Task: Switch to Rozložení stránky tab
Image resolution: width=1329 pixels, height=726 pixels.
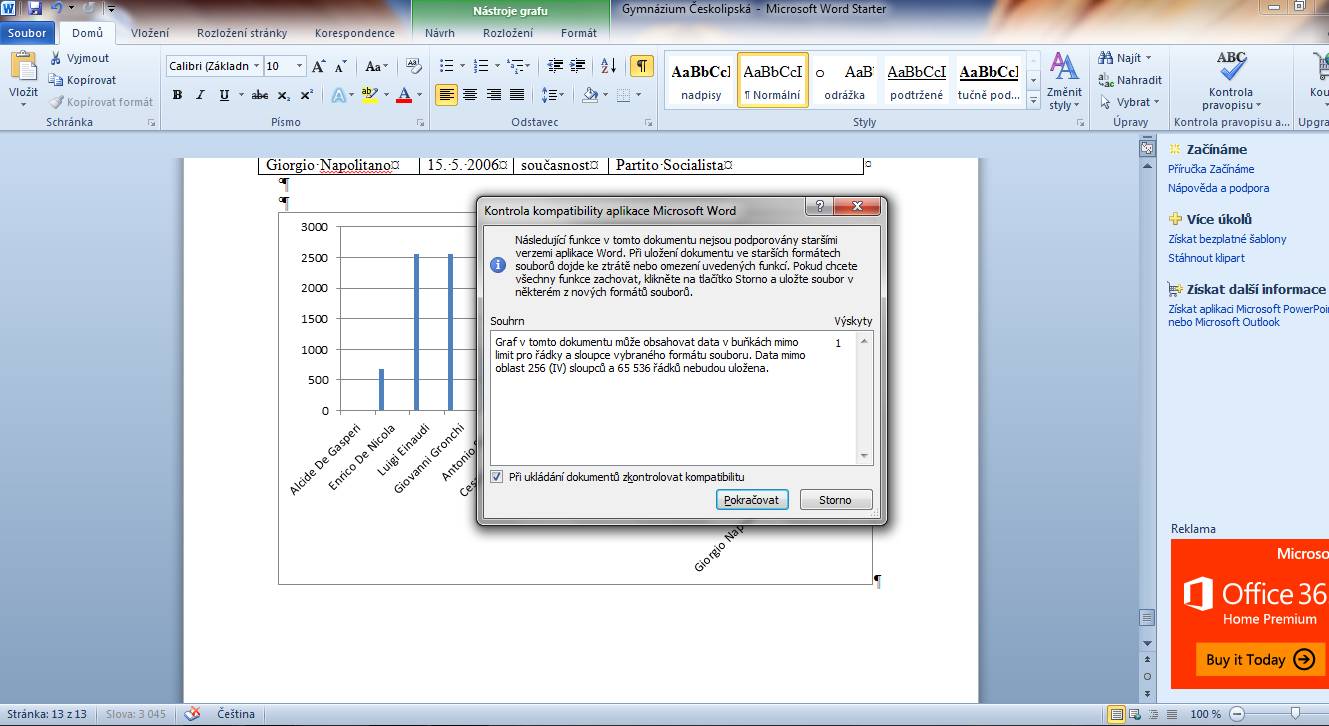Action: [241, 33]
